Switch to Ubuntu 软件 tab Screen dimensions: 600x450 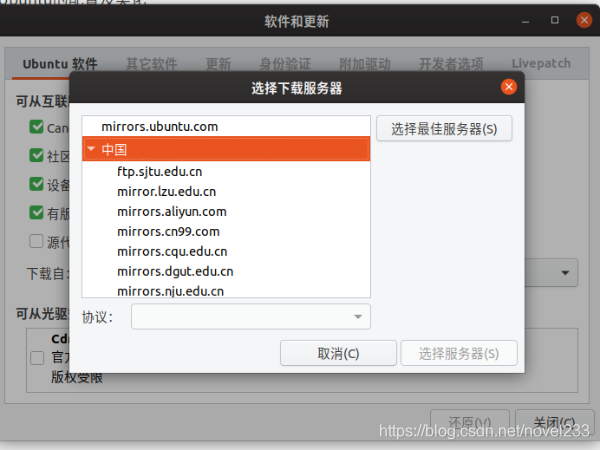pos(60,64)
